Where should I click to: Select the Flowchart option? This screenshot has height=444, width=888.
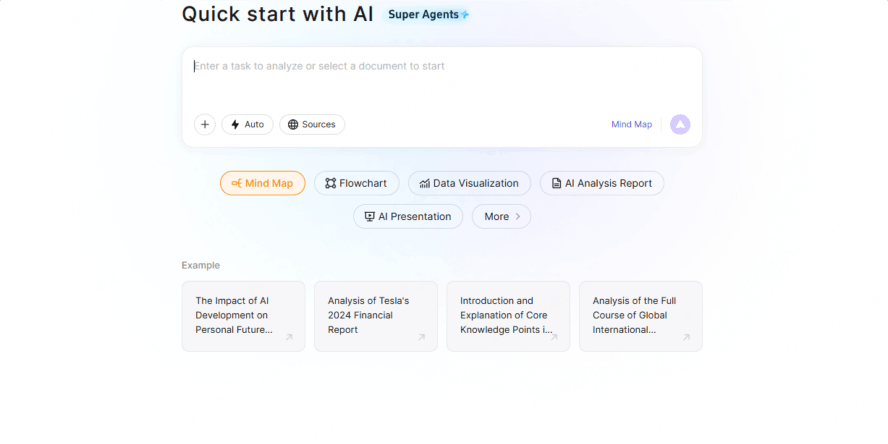pos(357,183)
